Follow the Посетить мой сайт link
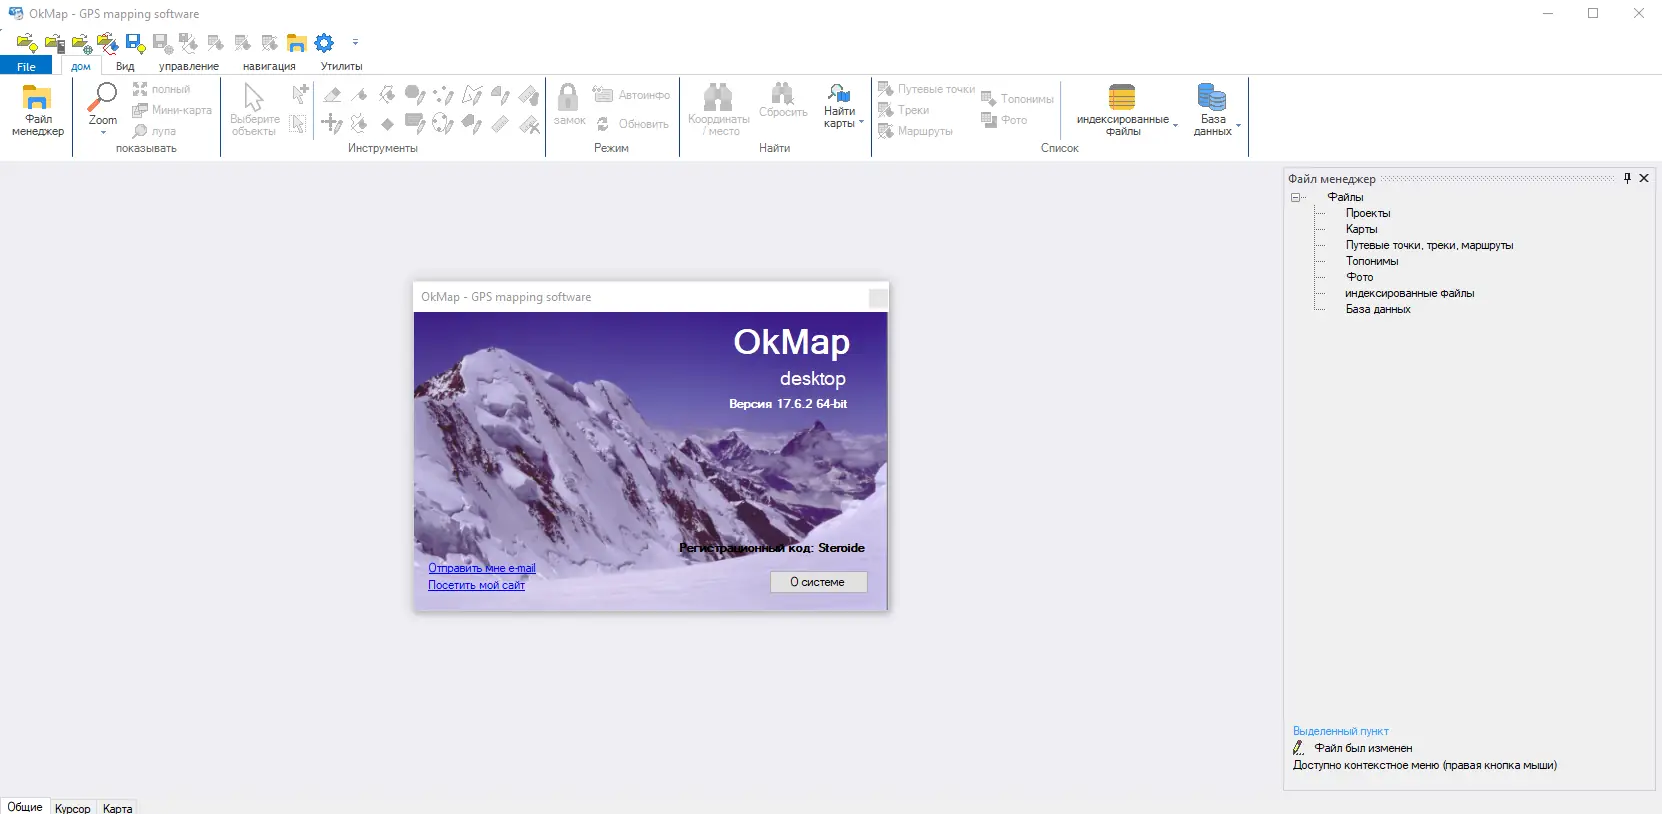Screen dimensions: 1662x814 coord(476,585)
